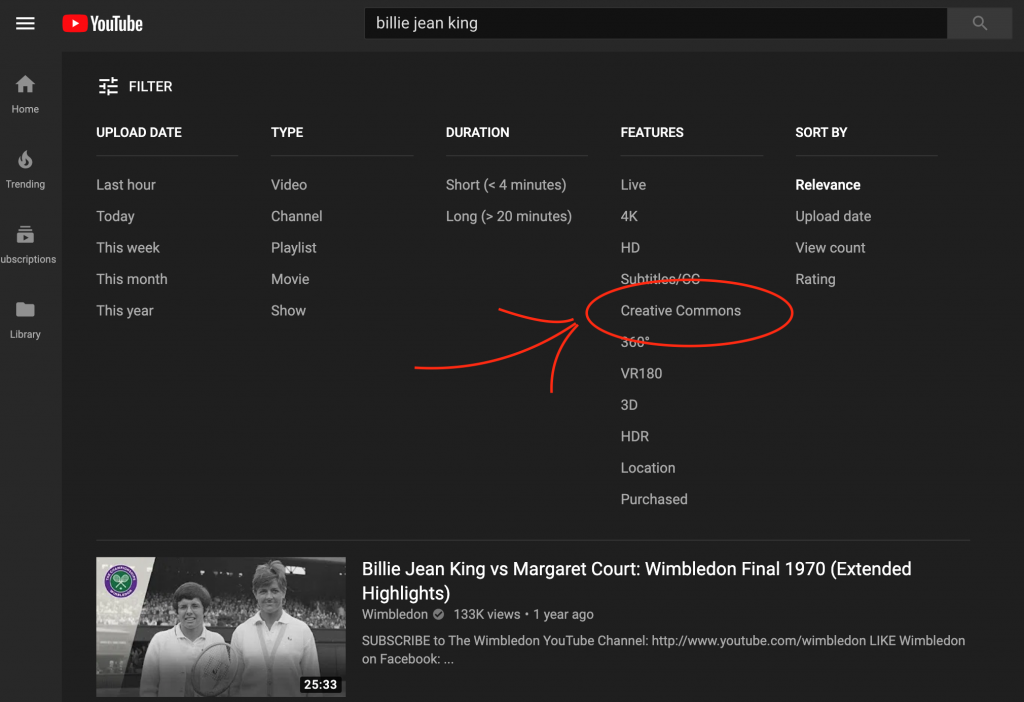Viewport: 1024px width, 702px height.
Task: Filter uploads from This year
Action: coord(125,310)
